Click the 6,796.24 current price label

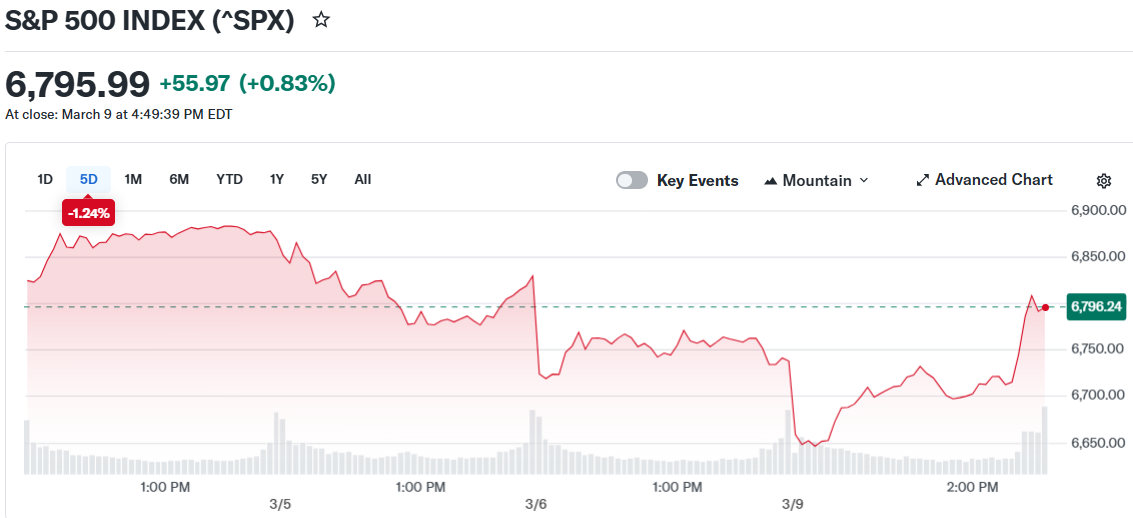1096,307
